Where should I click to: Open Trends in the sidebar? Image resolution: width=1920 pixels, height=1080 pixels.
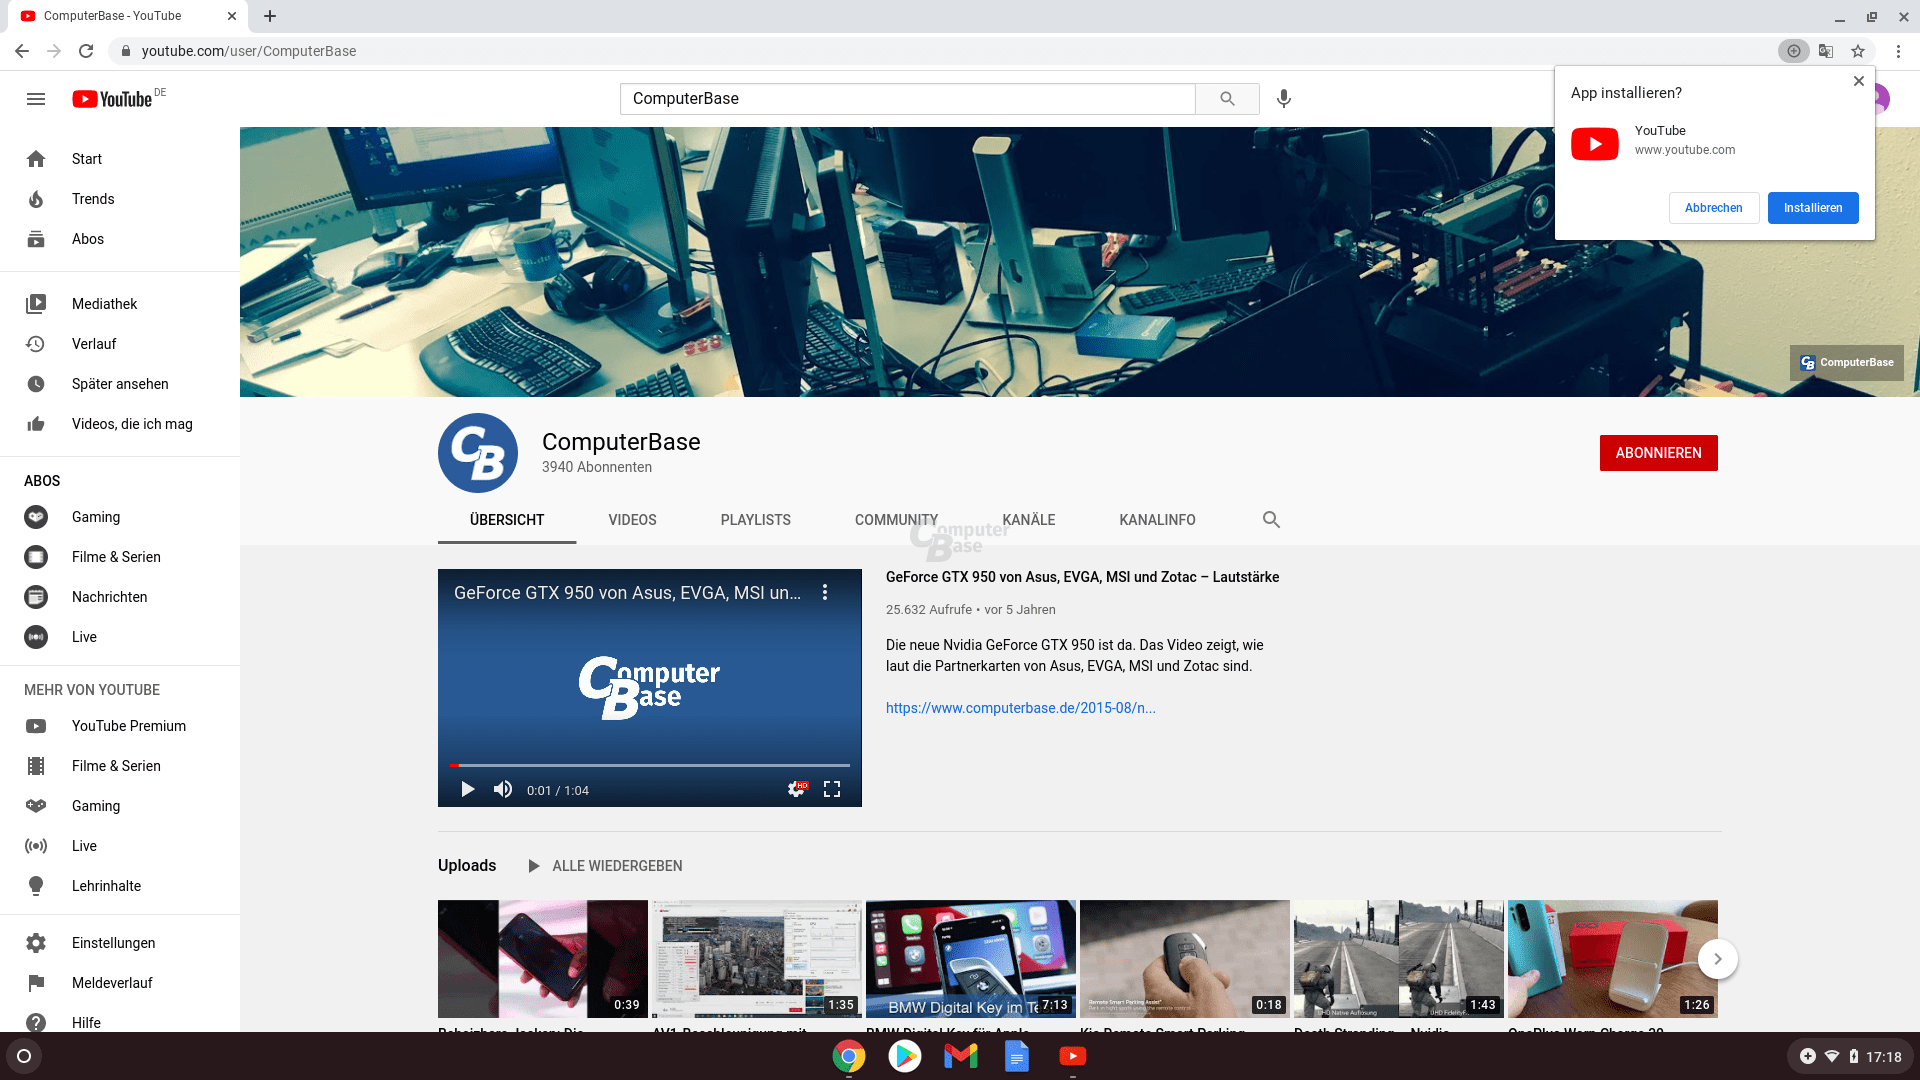tap(120, 199)
